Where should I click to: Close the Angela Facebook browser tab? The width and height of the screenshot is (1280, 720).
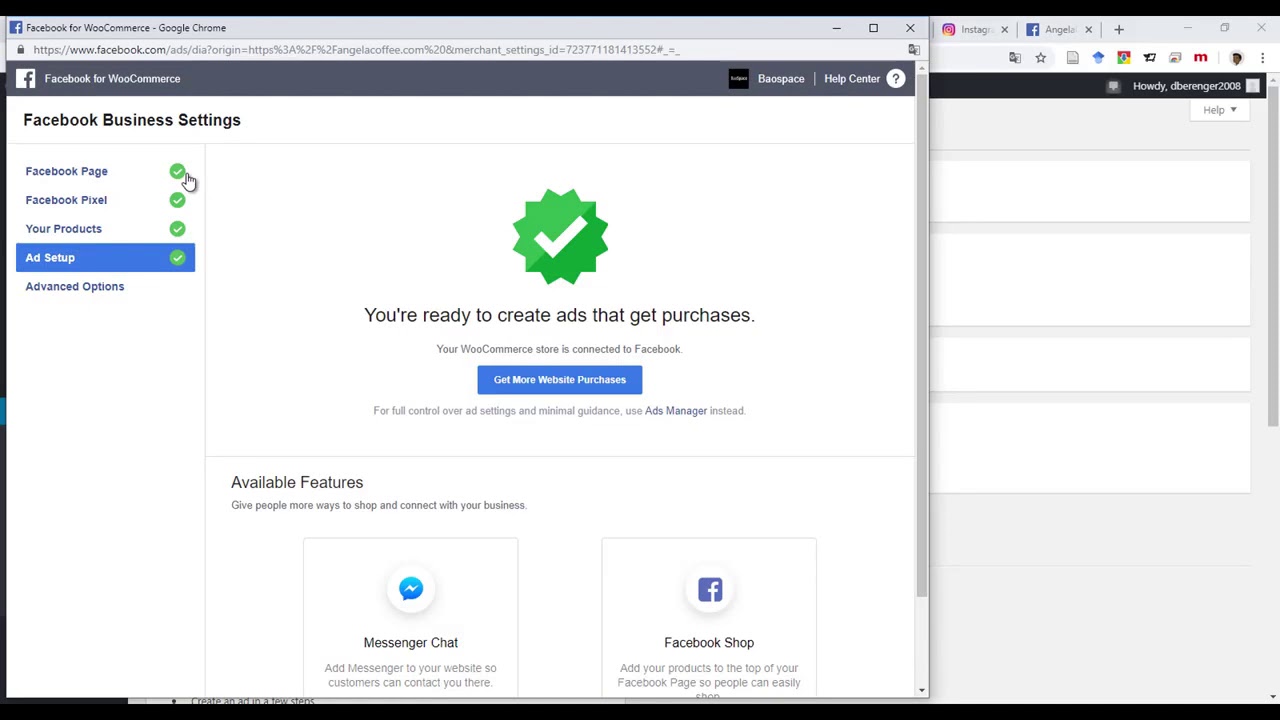pos(1088,30)
